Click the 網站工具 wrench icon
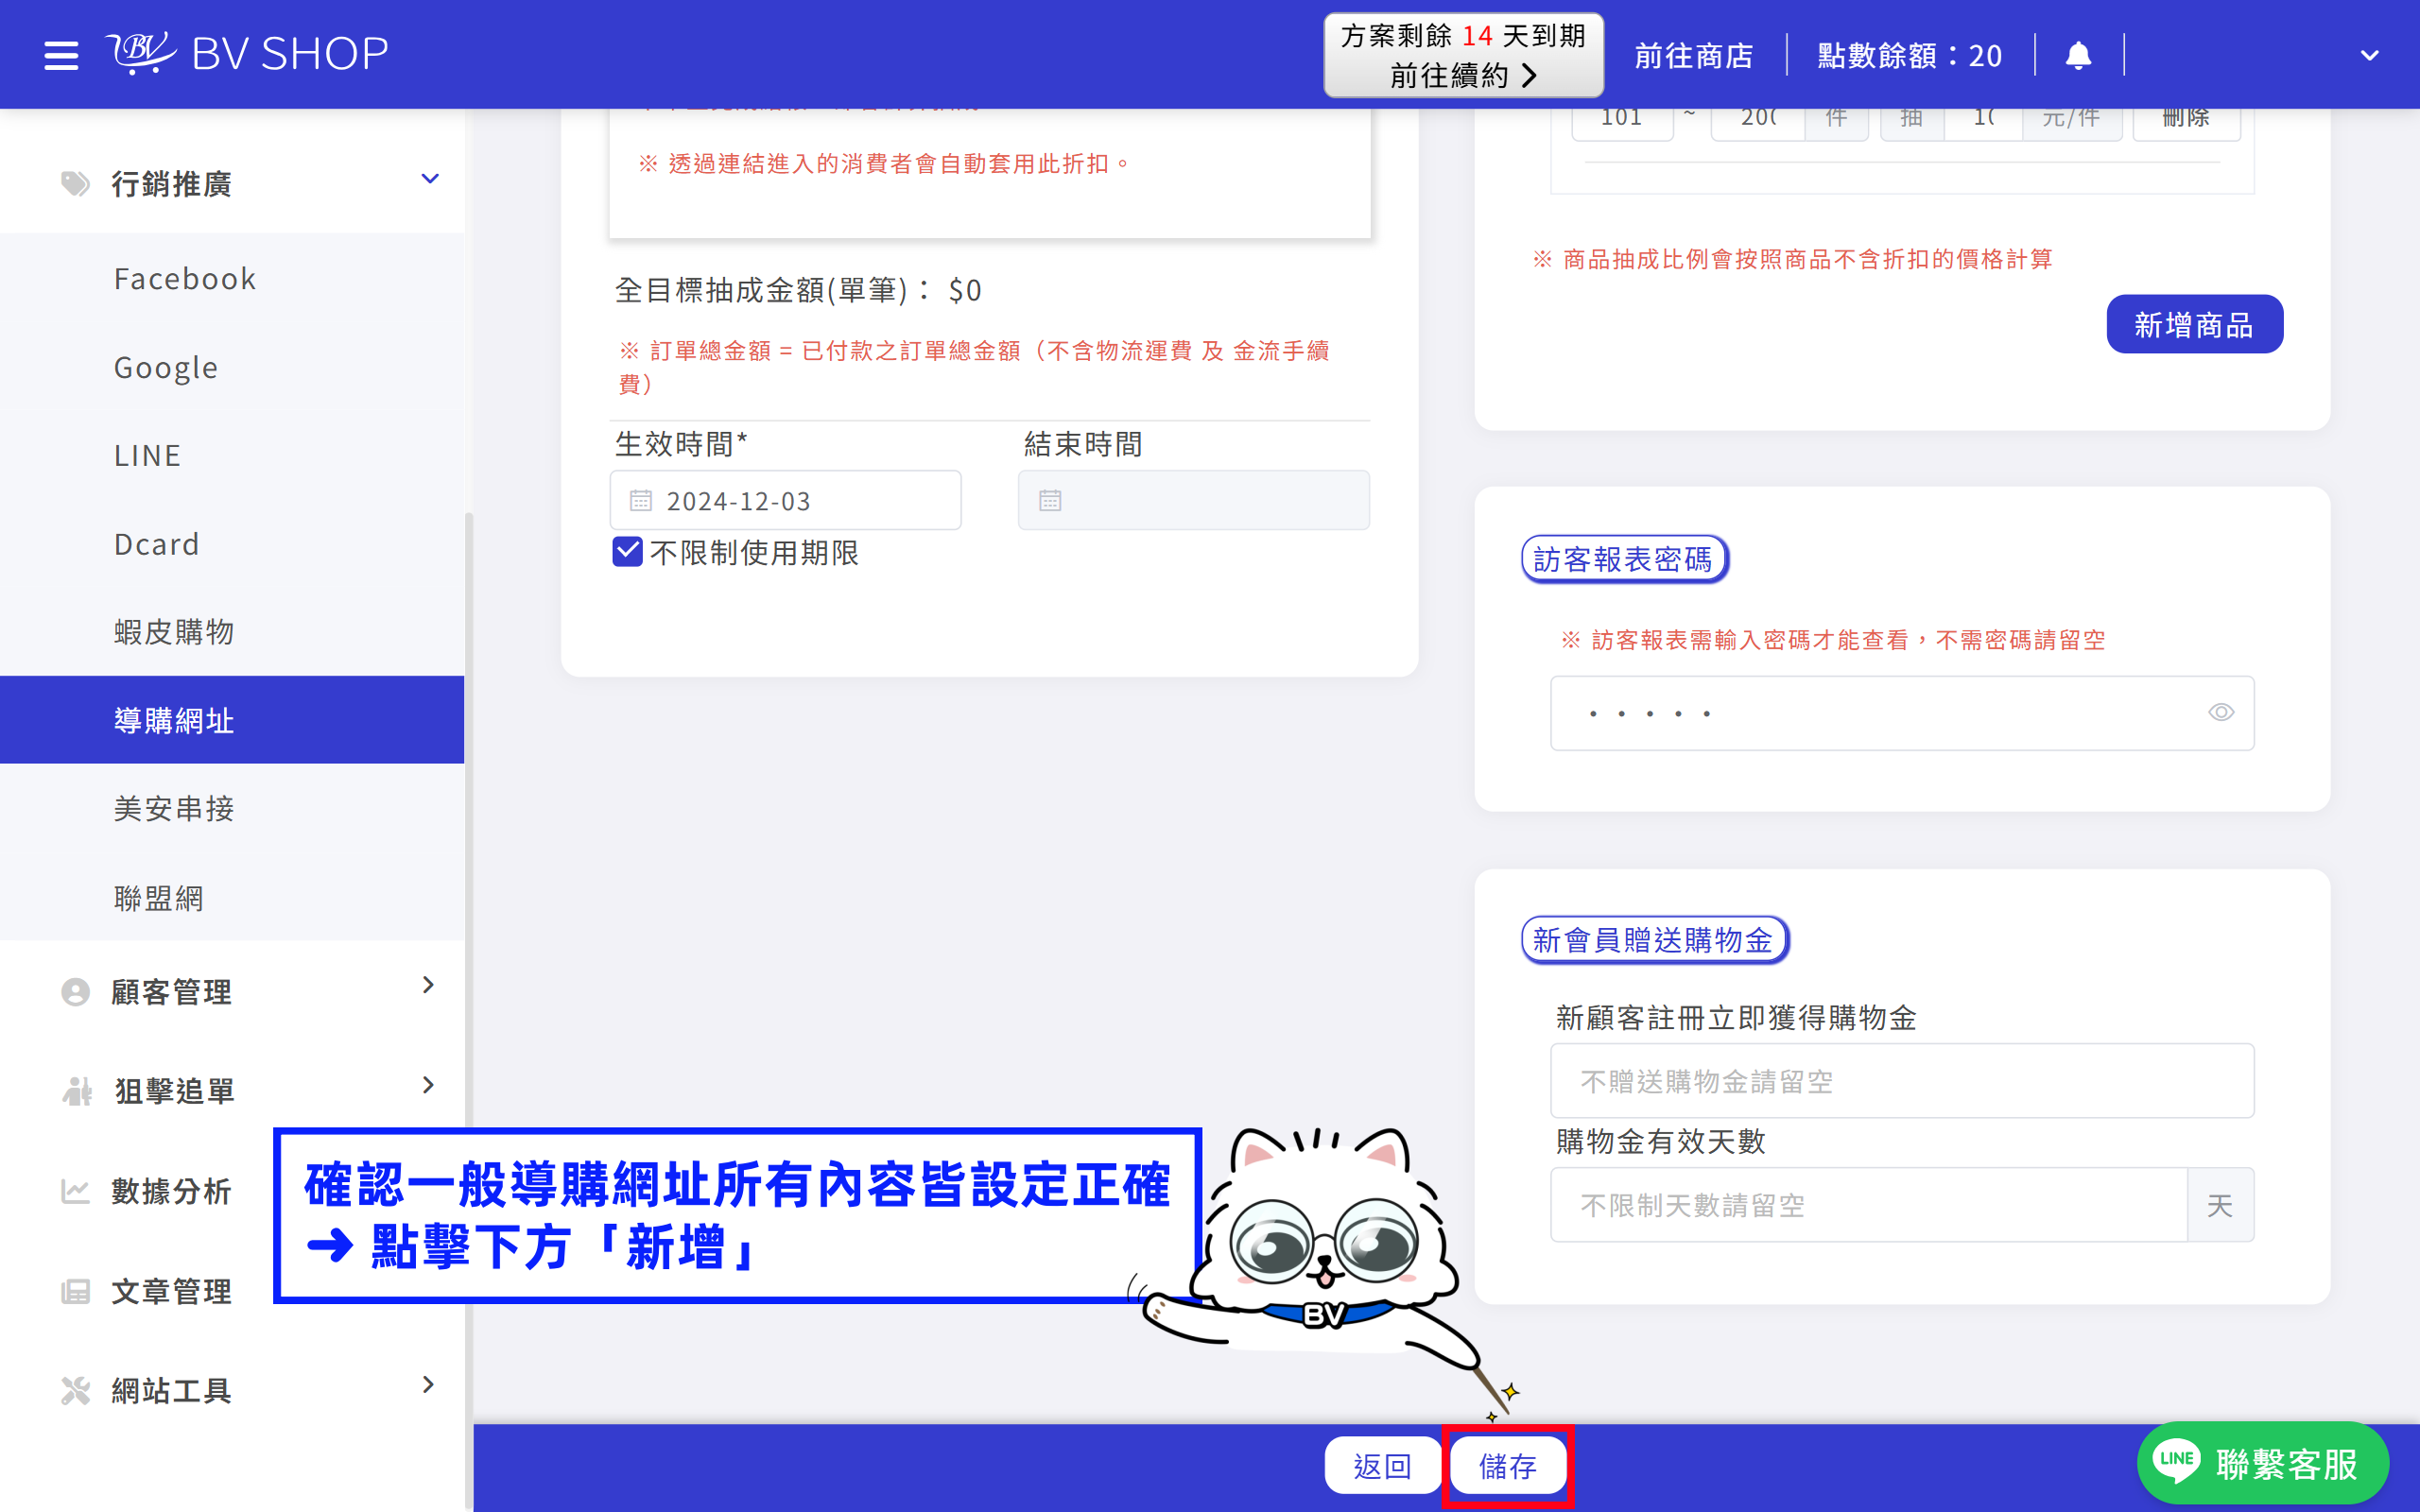Screen dimensions: 2420x1512 point(75,1390)
